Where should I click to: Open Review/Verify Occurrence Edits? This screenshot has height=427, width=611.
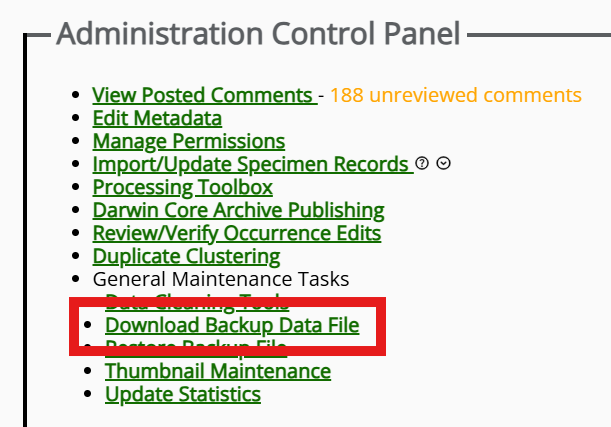point(237,234)
